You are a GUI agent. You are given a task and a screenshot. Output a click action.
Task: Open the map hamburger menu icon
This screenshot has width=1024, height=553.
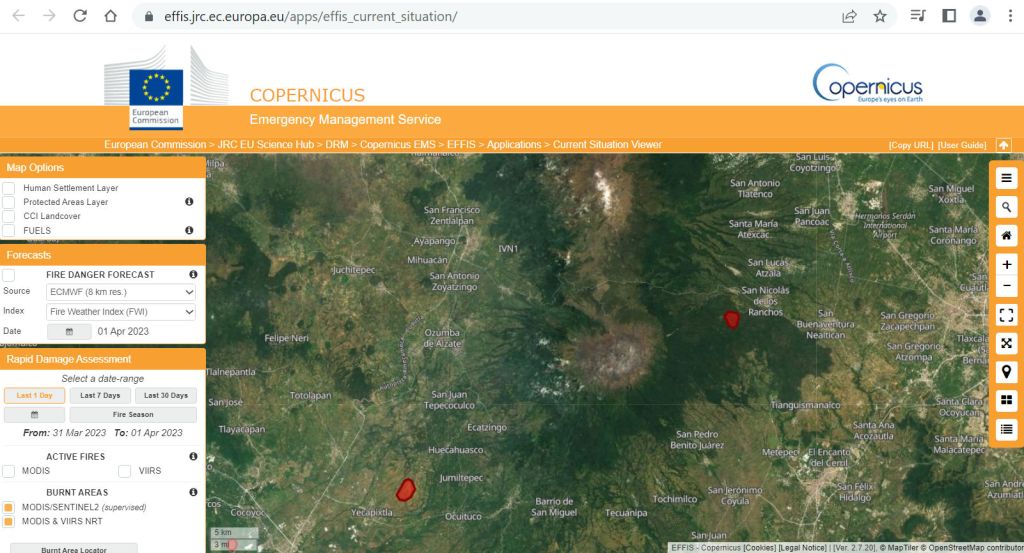tap(1006, 178)
